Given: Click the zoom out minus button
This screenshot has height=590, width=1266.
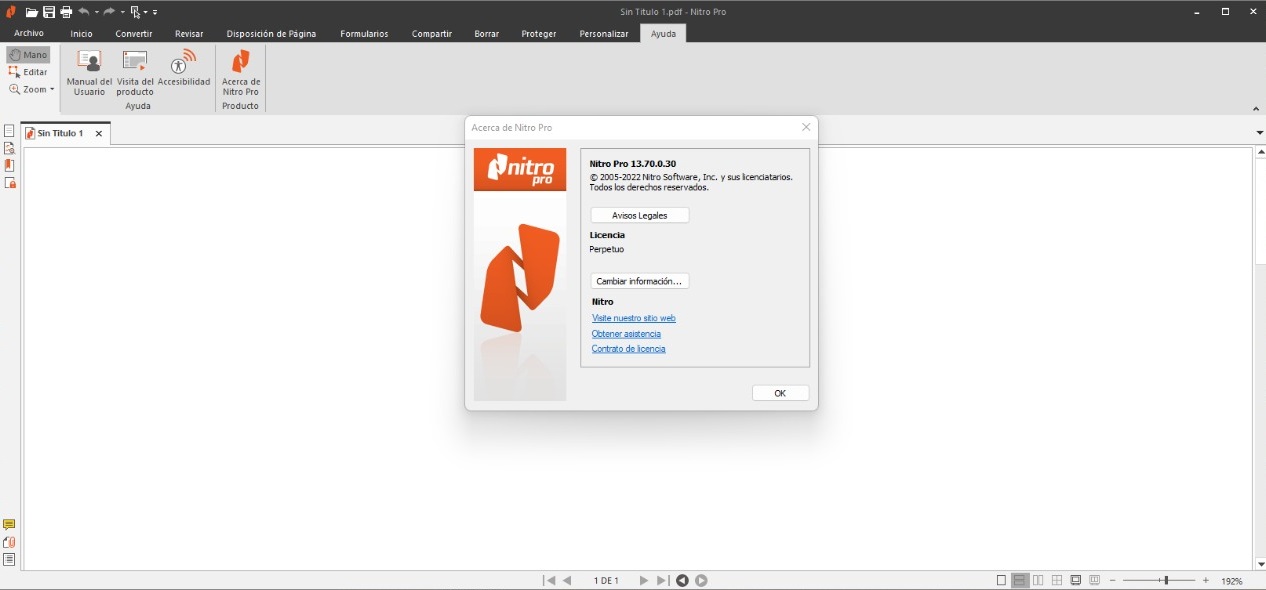Looking at the screenshot, I should 1113,580.
